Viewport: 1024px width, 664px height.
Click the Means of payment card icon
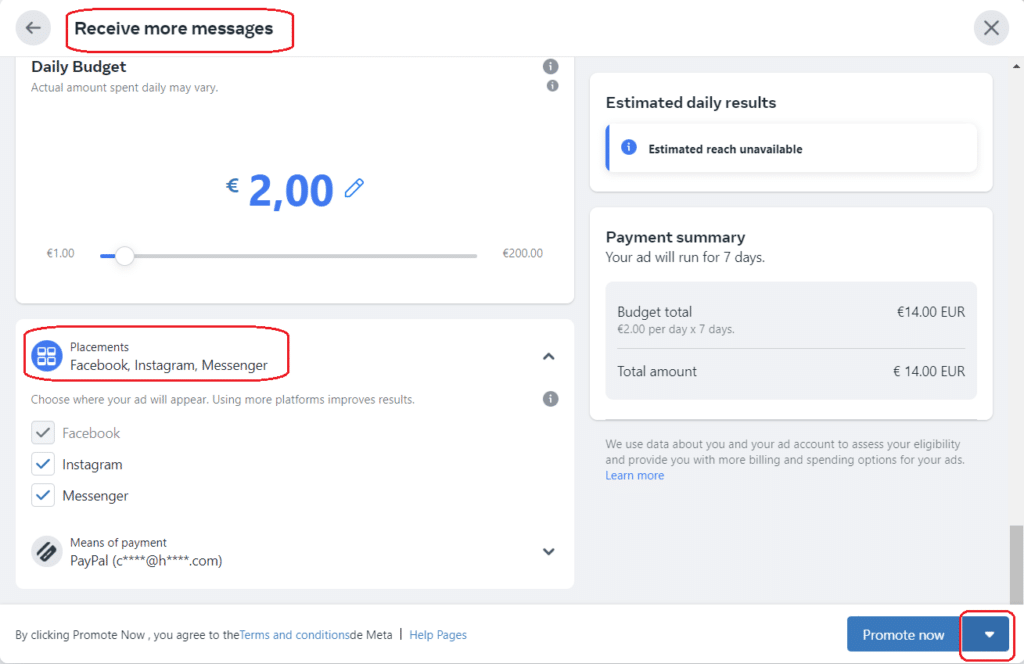(46, 552)
